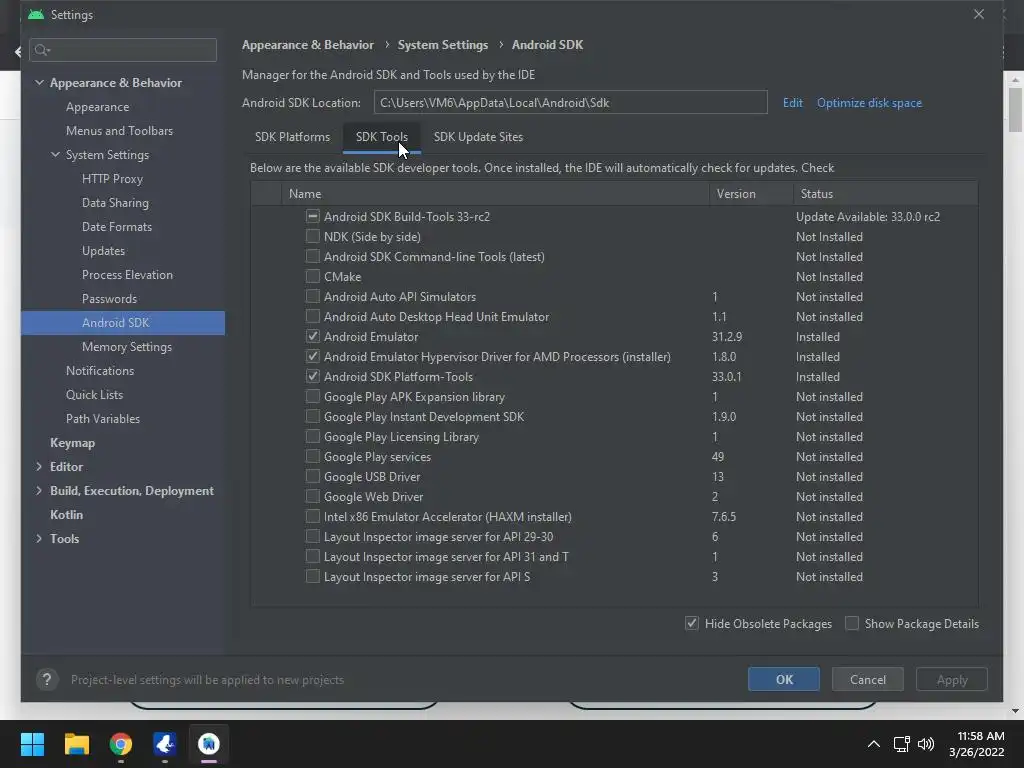Select Process Elevation item
The width and height of the screenshot is (1024, 768).
click(127, 274)
